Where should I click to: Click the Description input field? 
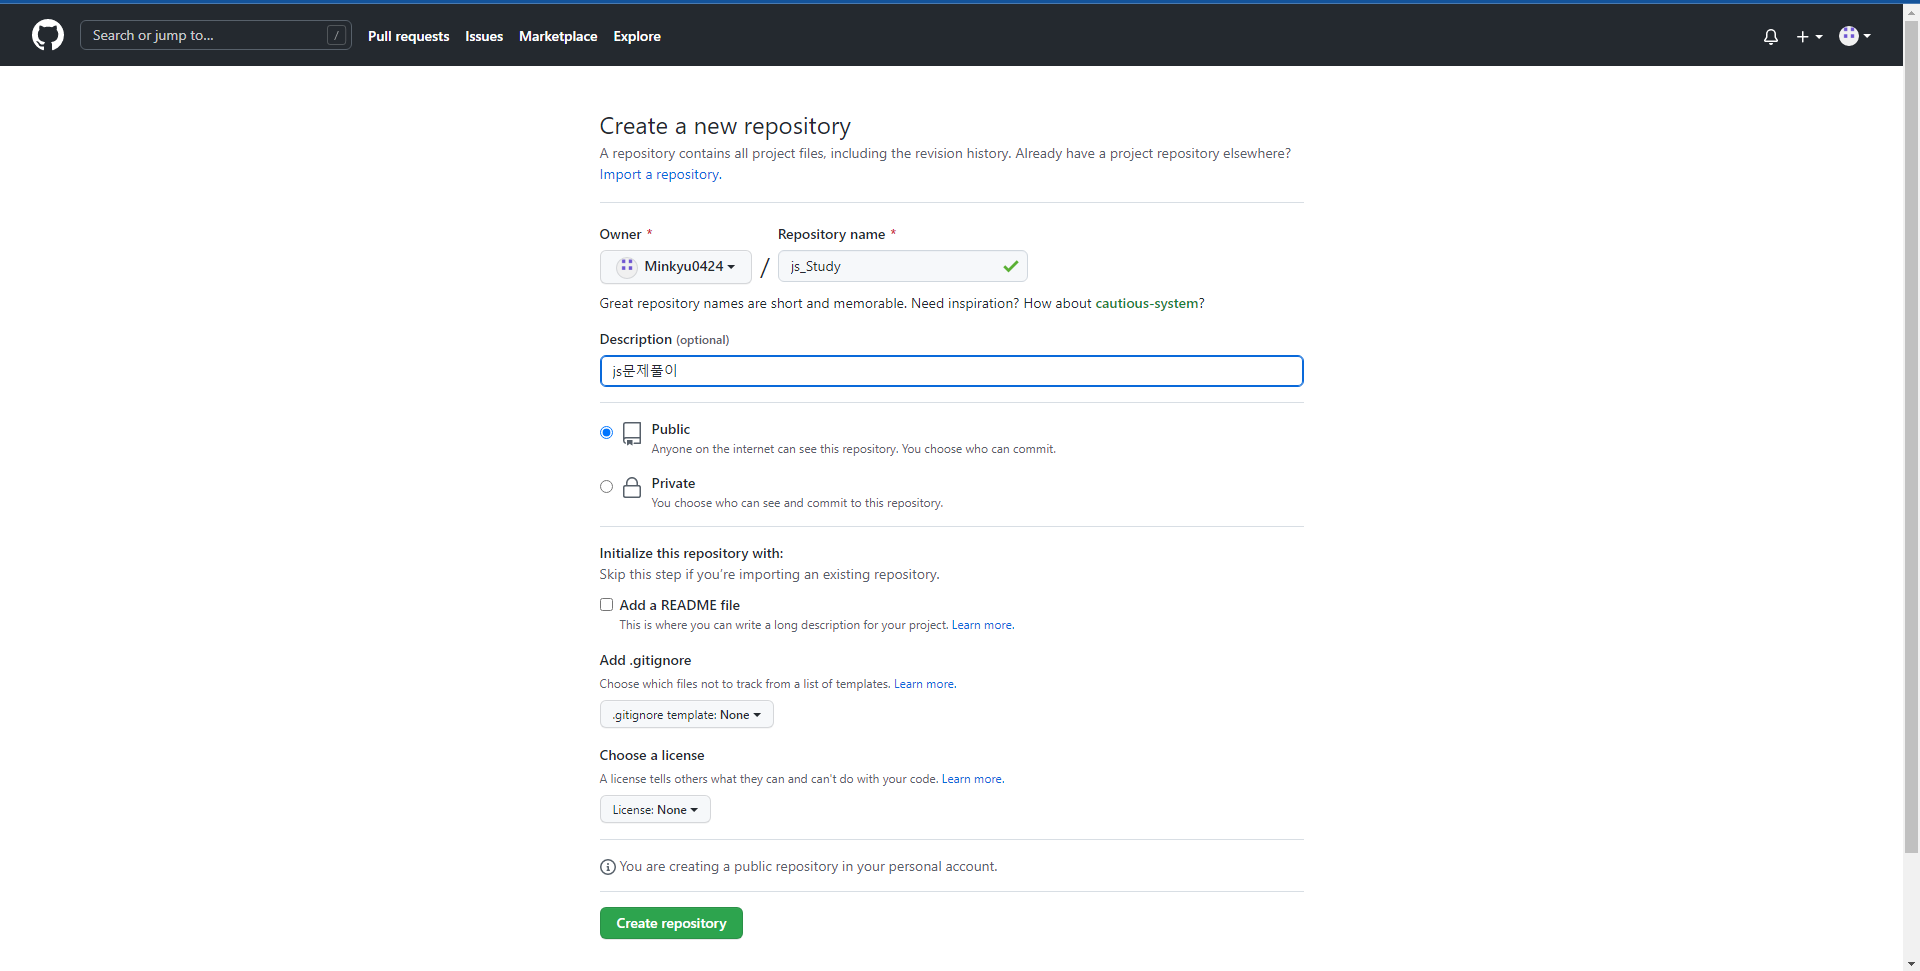tap(951, 371)
